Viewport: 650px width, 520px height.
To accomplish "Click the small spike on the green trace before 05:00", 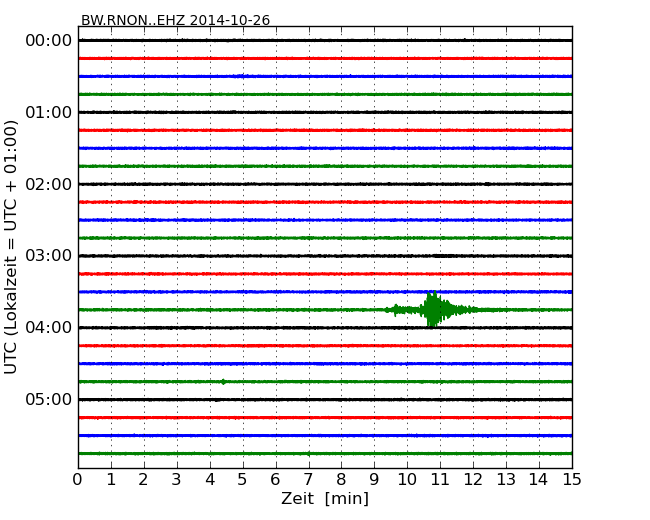I will [x=223, y=381].
